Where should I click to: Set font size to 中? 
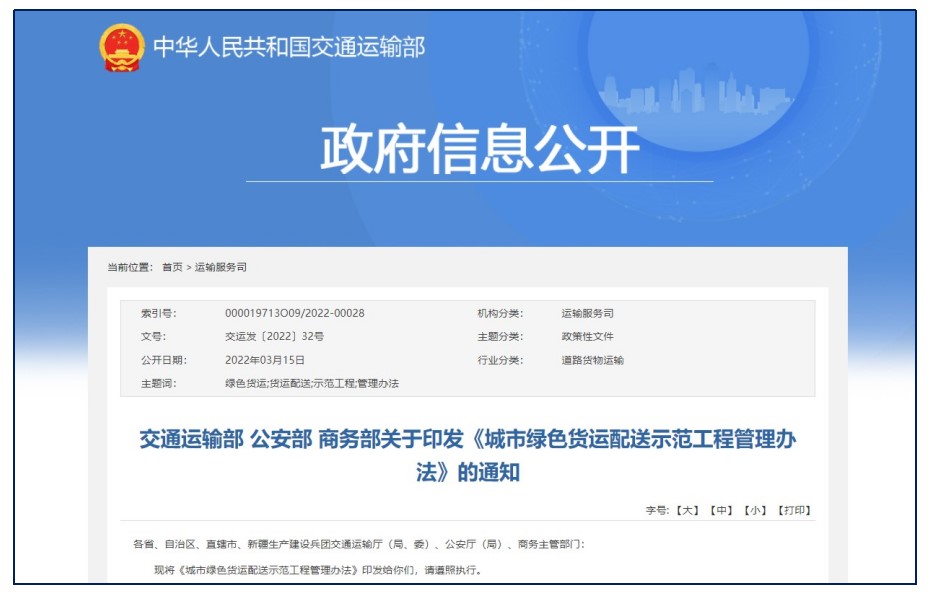[722, 510]
